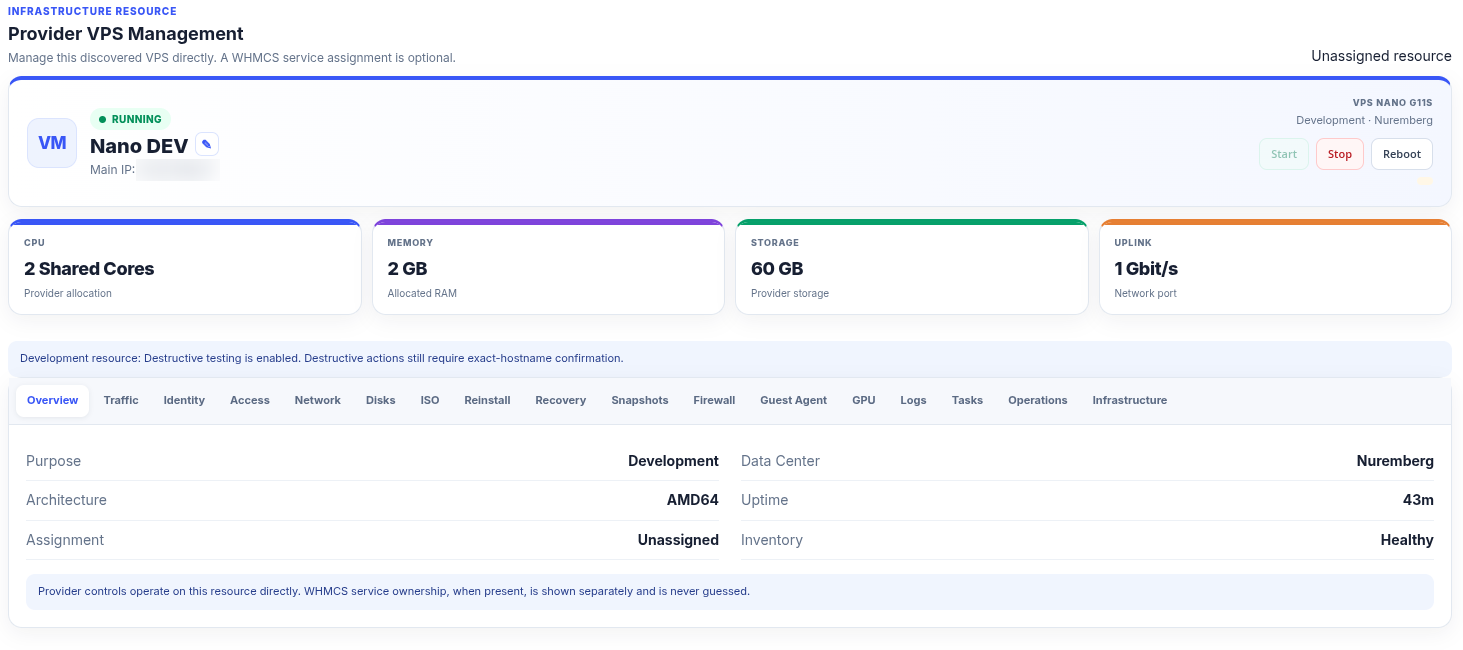This screenshot has width=1463, height=650.
Task: Select the Snapshots tab
Action: tap(640, 400)
